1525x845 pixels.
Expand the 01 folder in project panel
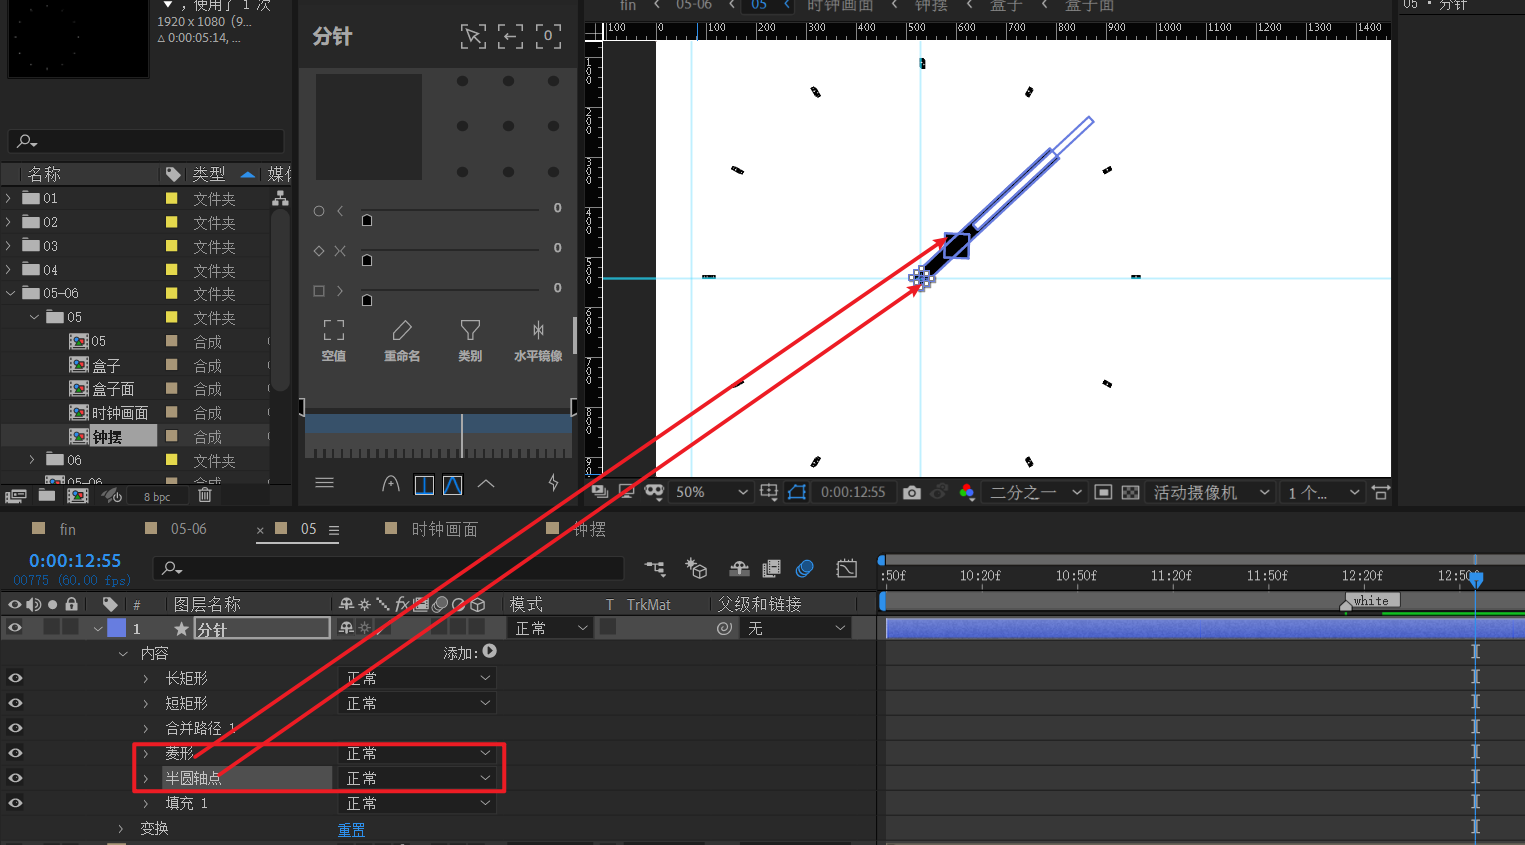click(x=9, y=199)
